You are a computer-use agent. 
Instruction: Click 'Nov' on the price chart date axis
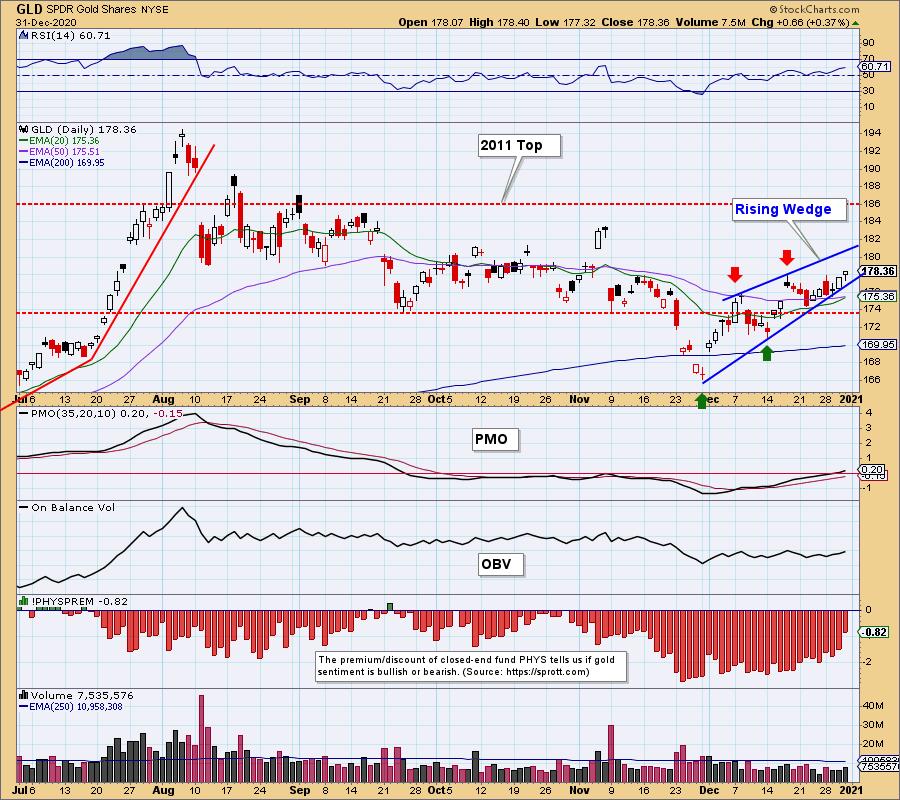point(580,399)
